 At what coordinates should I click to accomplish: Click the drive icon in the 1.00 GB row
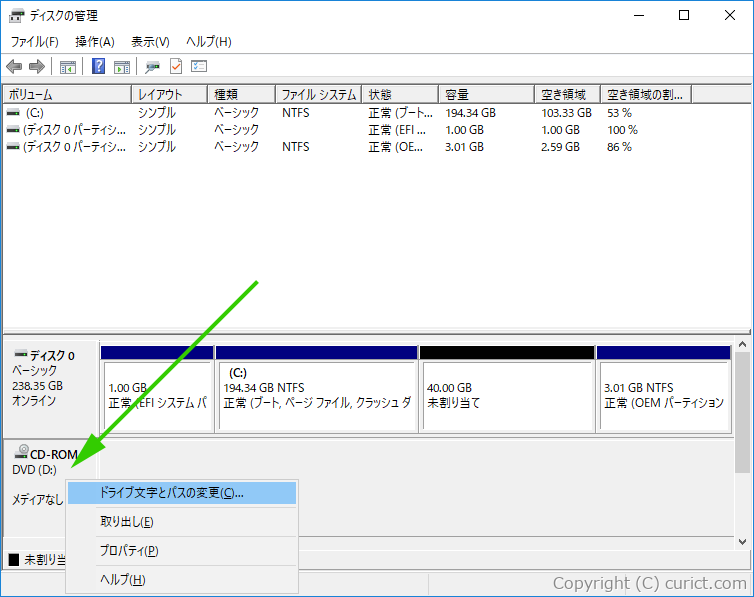coord(13,130)
